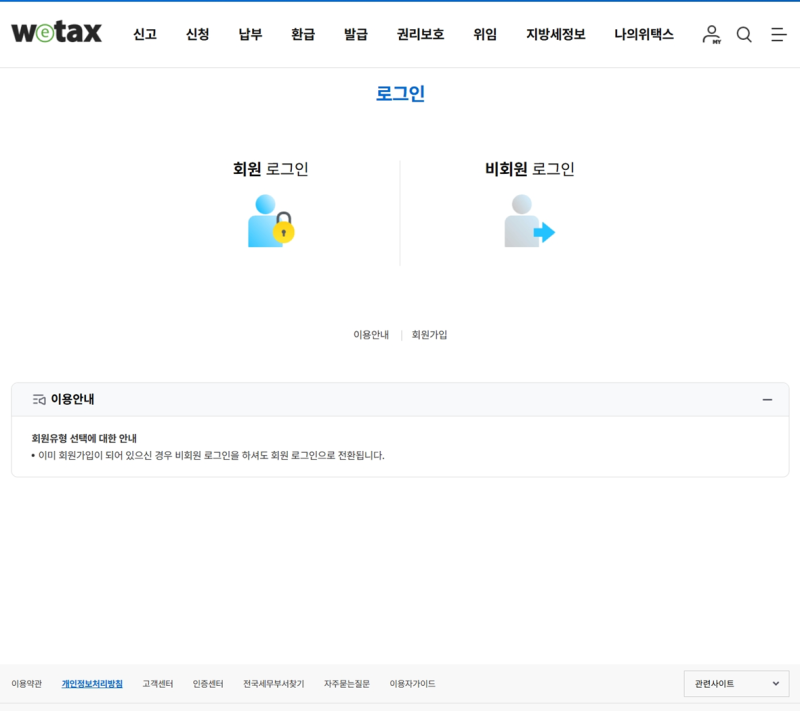Open the 자주묻는질문 footer link
Image resolution: width=800 pixels, height=711 pixels.
click(x=348, y=683)
